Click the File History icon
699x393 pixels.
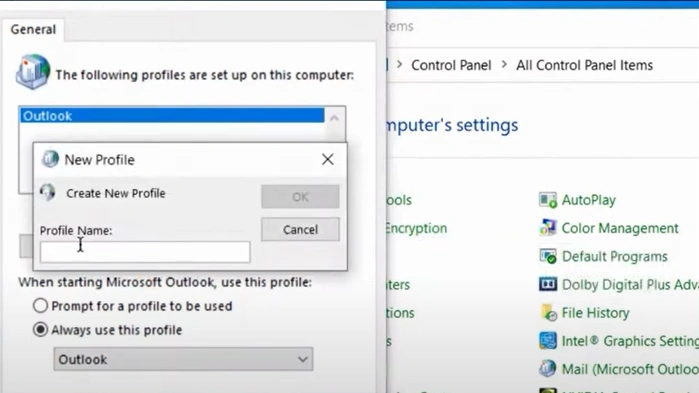click(548, 313)
